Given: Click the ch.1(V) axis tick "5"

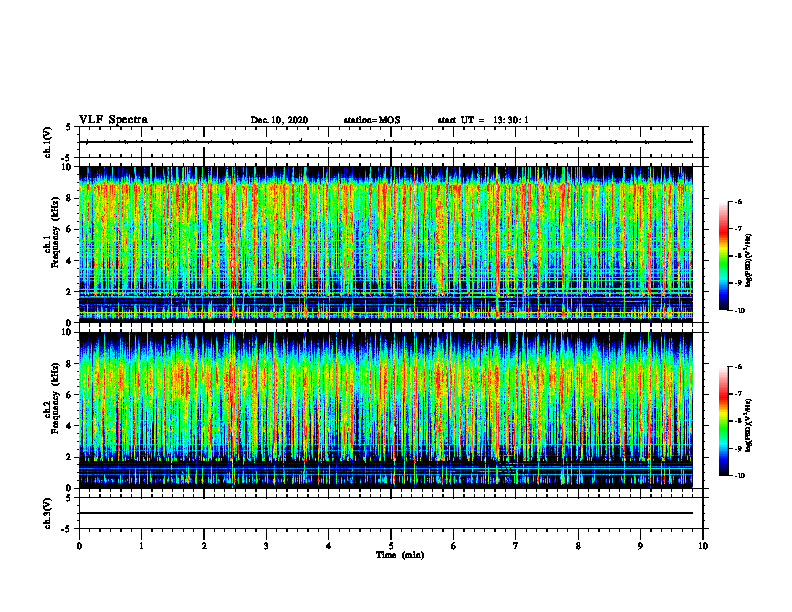Looking at the screenshot, I should [69, 127].
